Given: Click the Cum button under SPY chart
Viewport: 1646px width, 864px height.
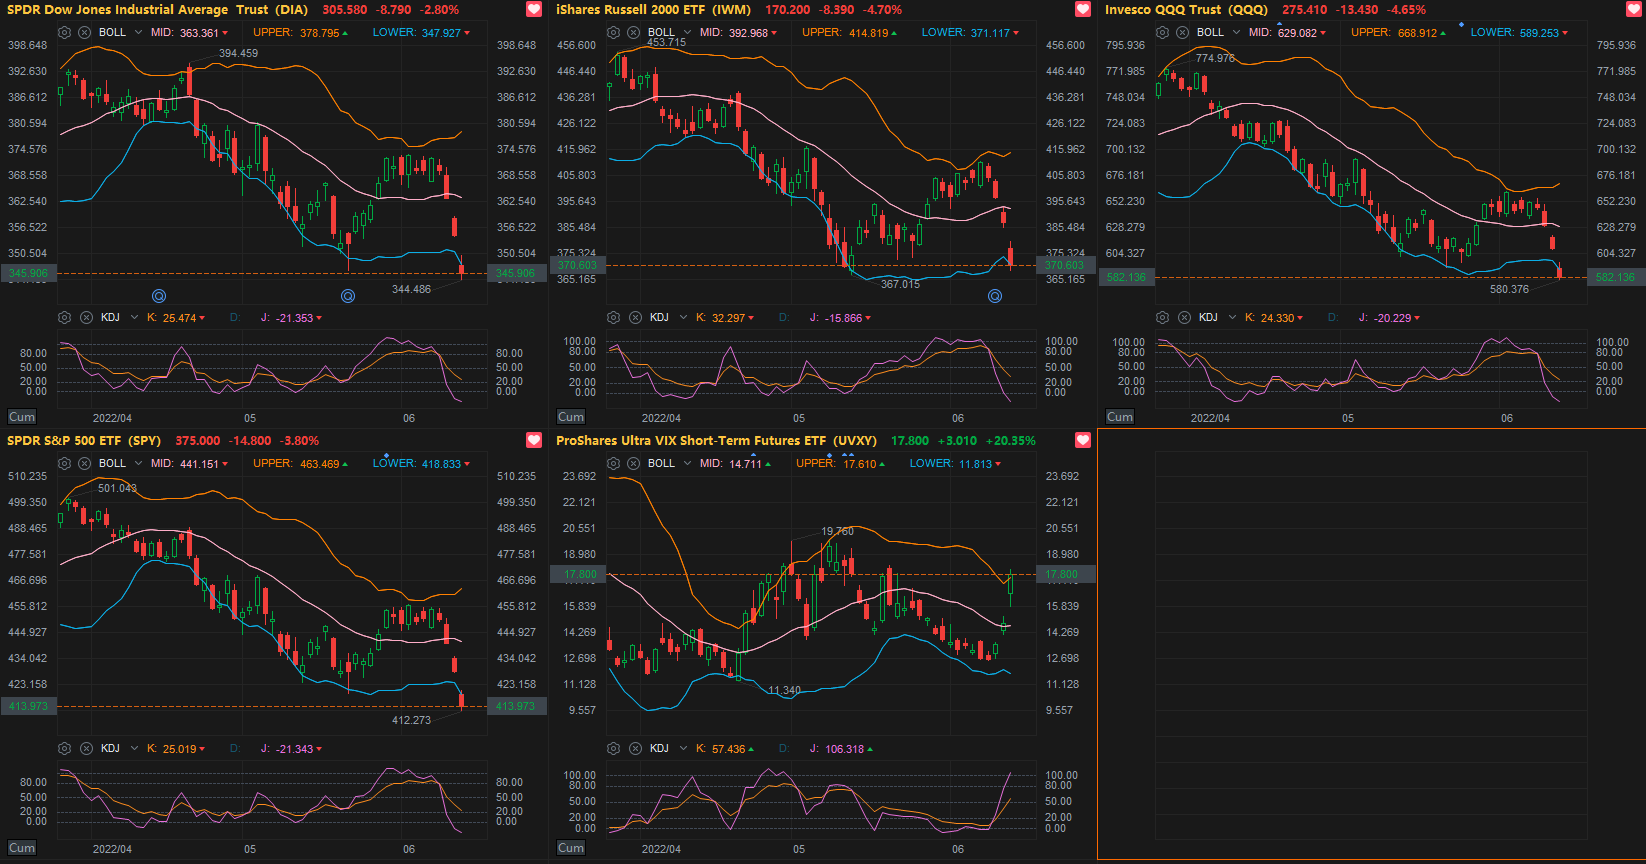Looking at the screenshot, I should click(22, 848).
